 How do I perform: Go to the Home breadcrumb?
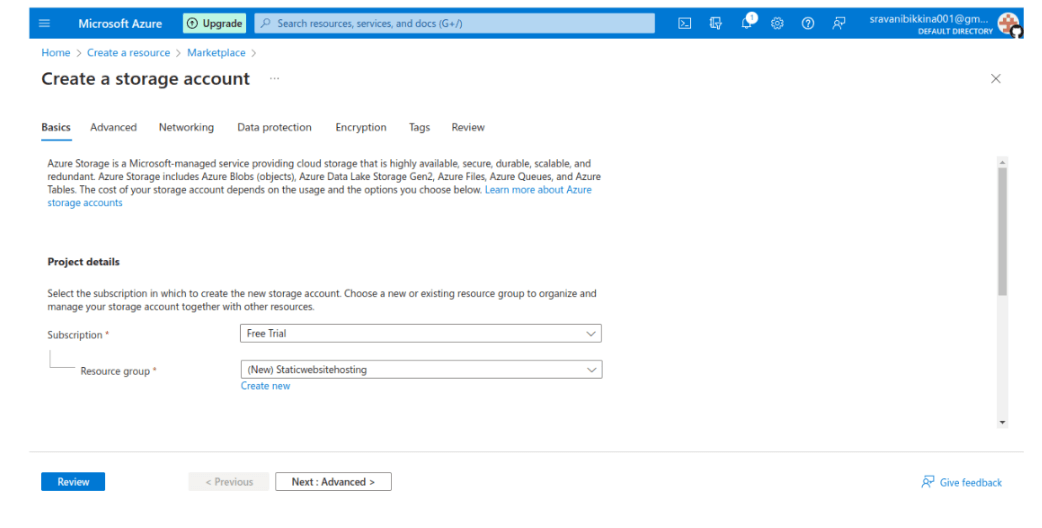click(x=56, y=52)
